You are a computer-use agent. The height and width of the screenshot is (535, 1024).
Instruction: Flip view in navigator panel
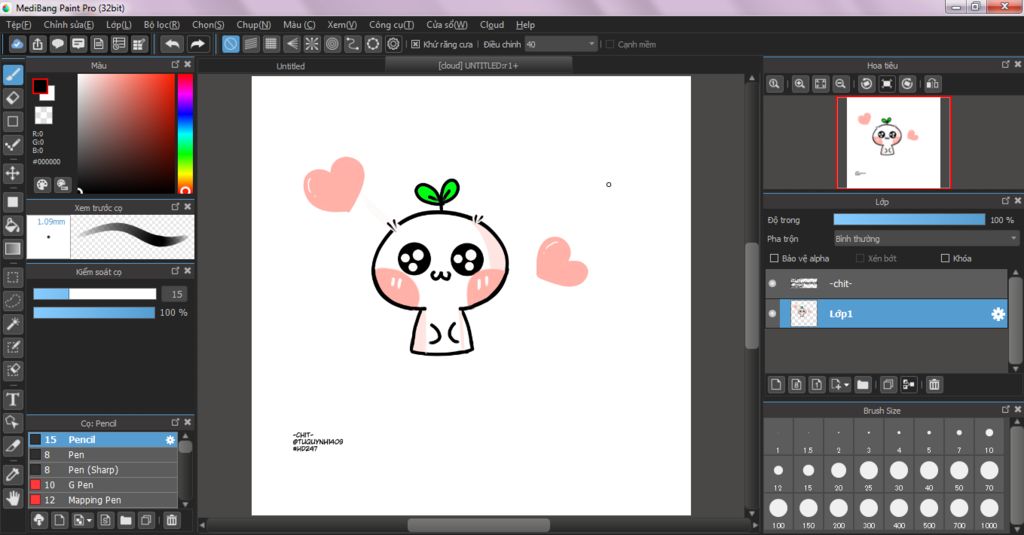coord(933,84)
